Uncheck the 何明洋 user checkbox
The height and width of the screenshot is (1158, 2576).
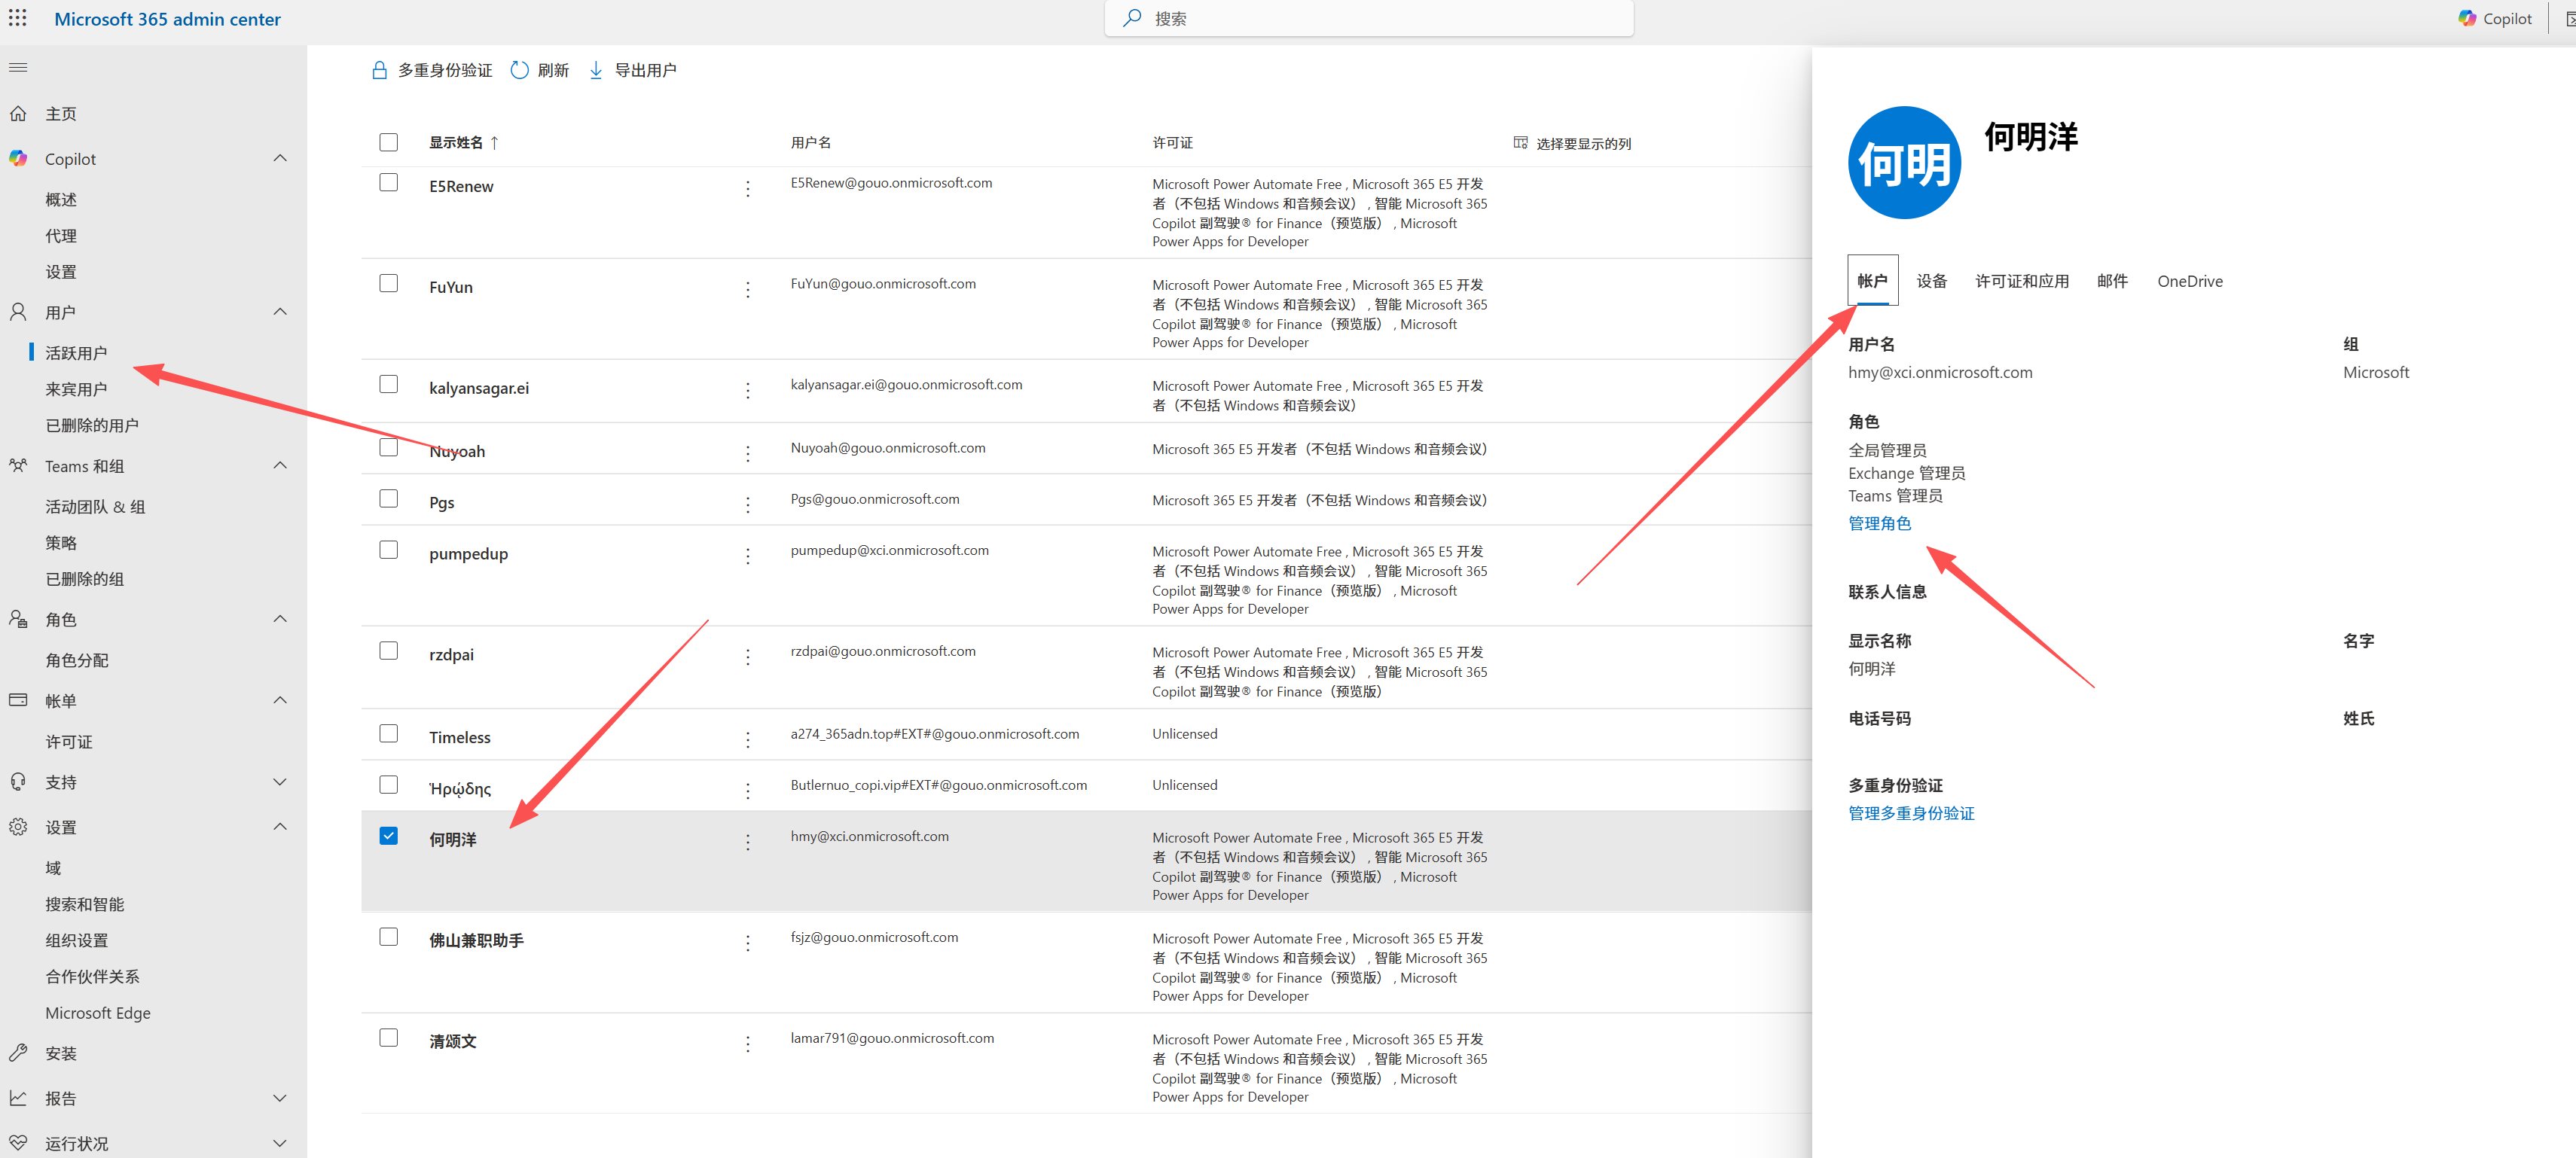(x=389, y=836)
